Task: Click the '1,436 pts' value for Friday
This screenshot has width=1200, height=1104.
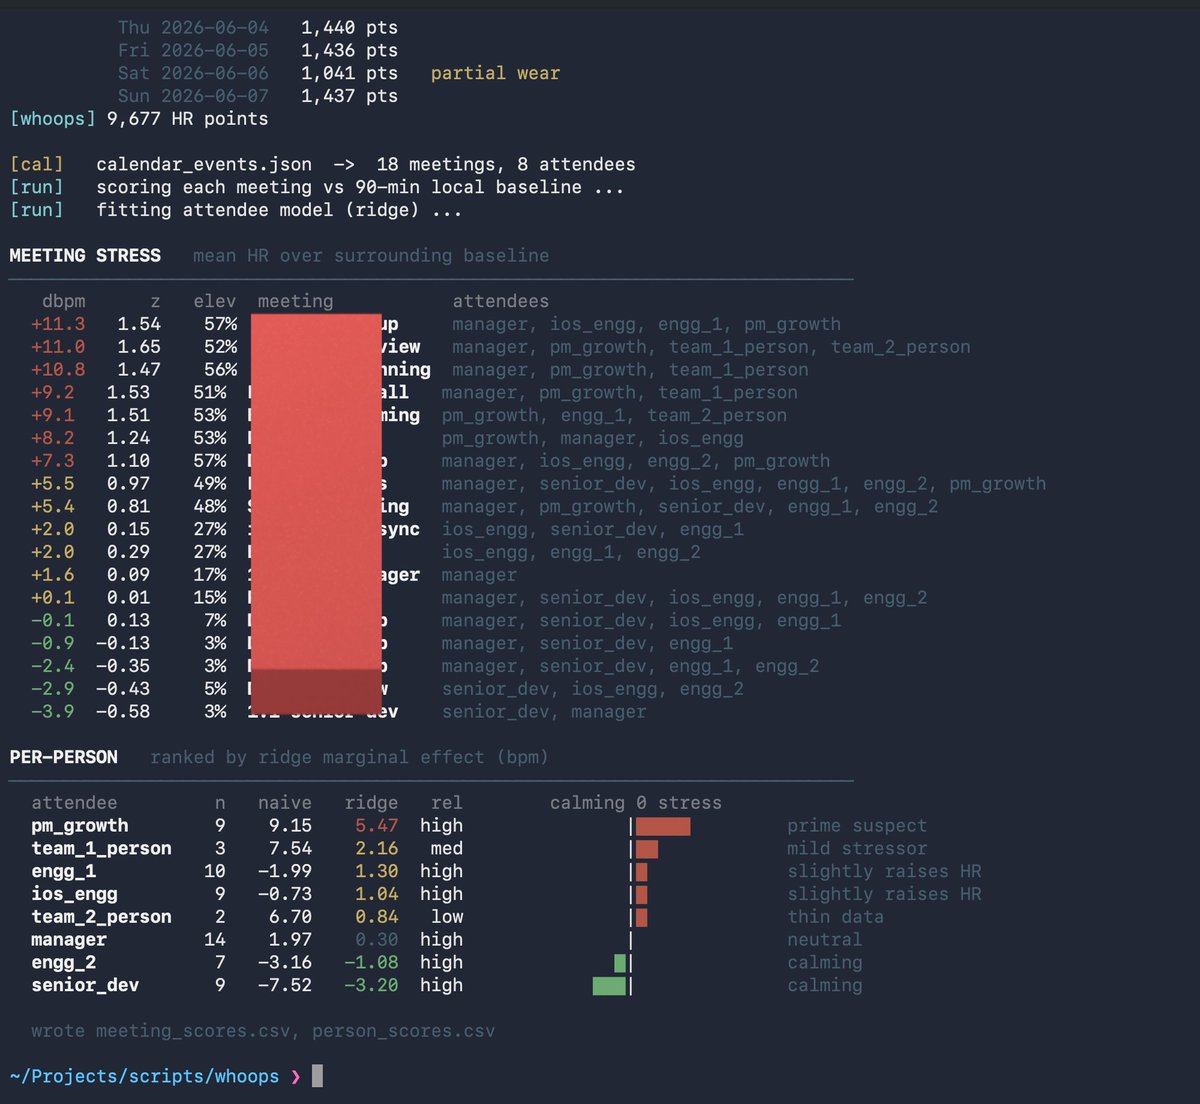Action: tap(349, 50)
